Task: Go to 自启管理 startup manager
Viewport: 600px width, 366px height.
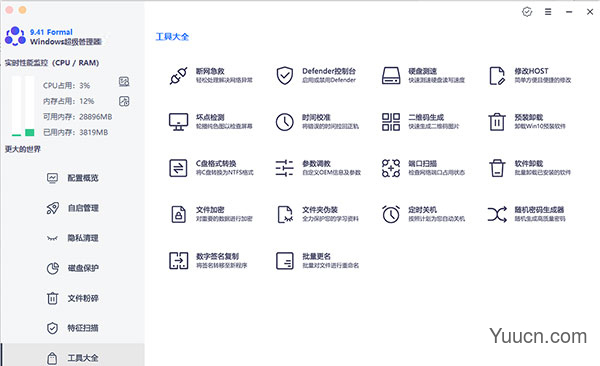Action: (x=73, y=208)
